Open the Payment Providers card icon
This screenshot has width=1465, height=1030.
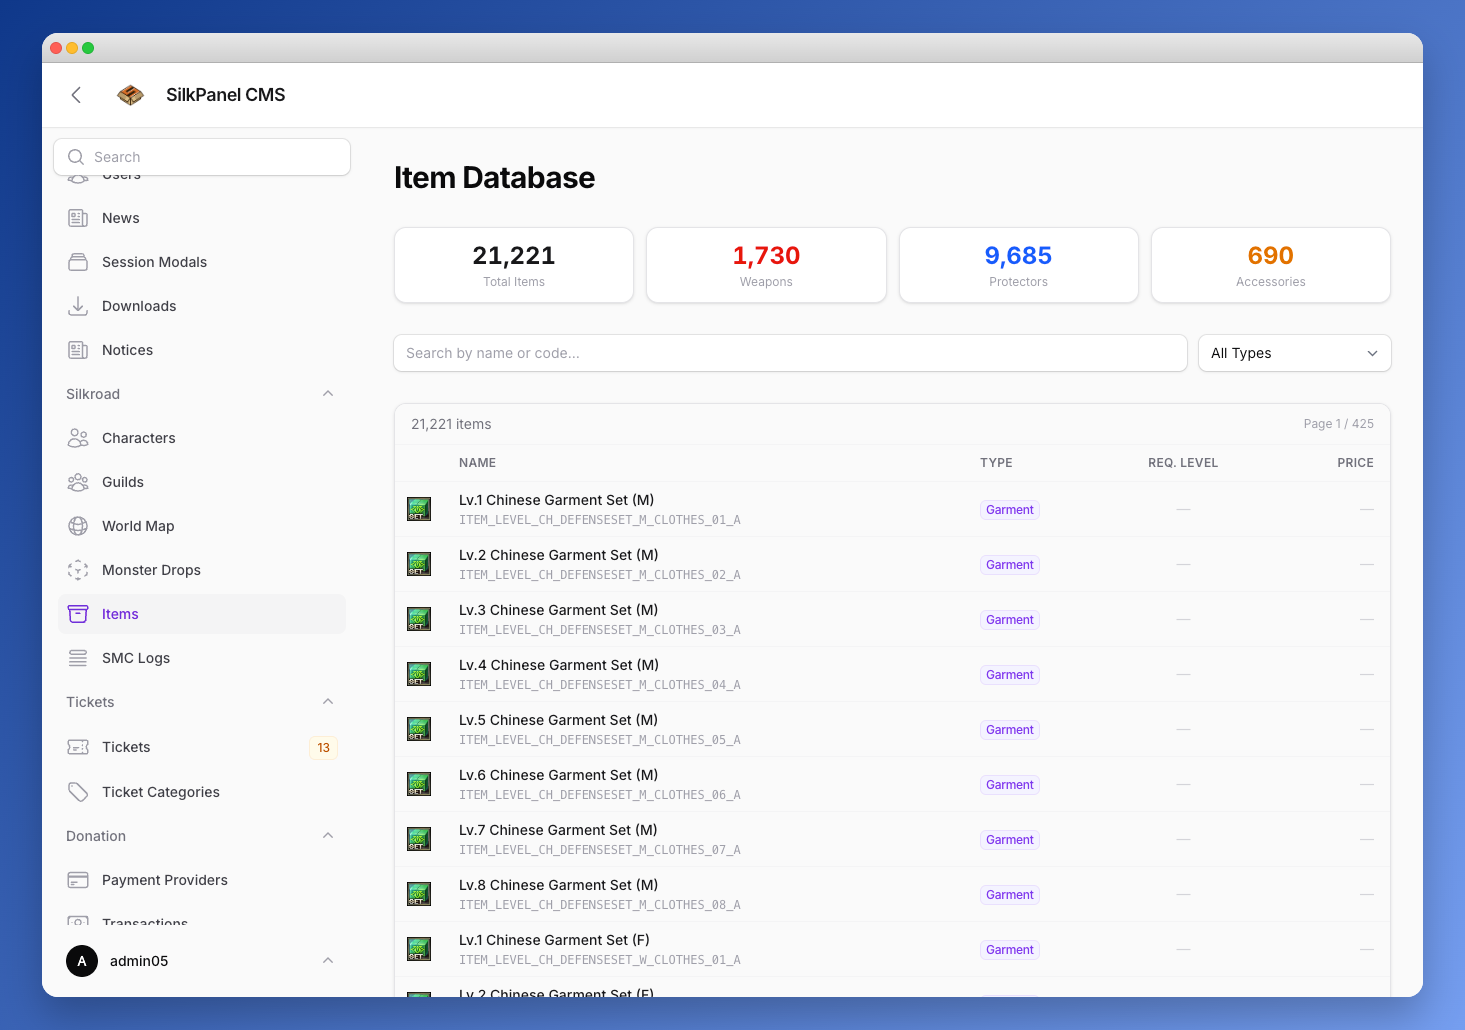78,880
